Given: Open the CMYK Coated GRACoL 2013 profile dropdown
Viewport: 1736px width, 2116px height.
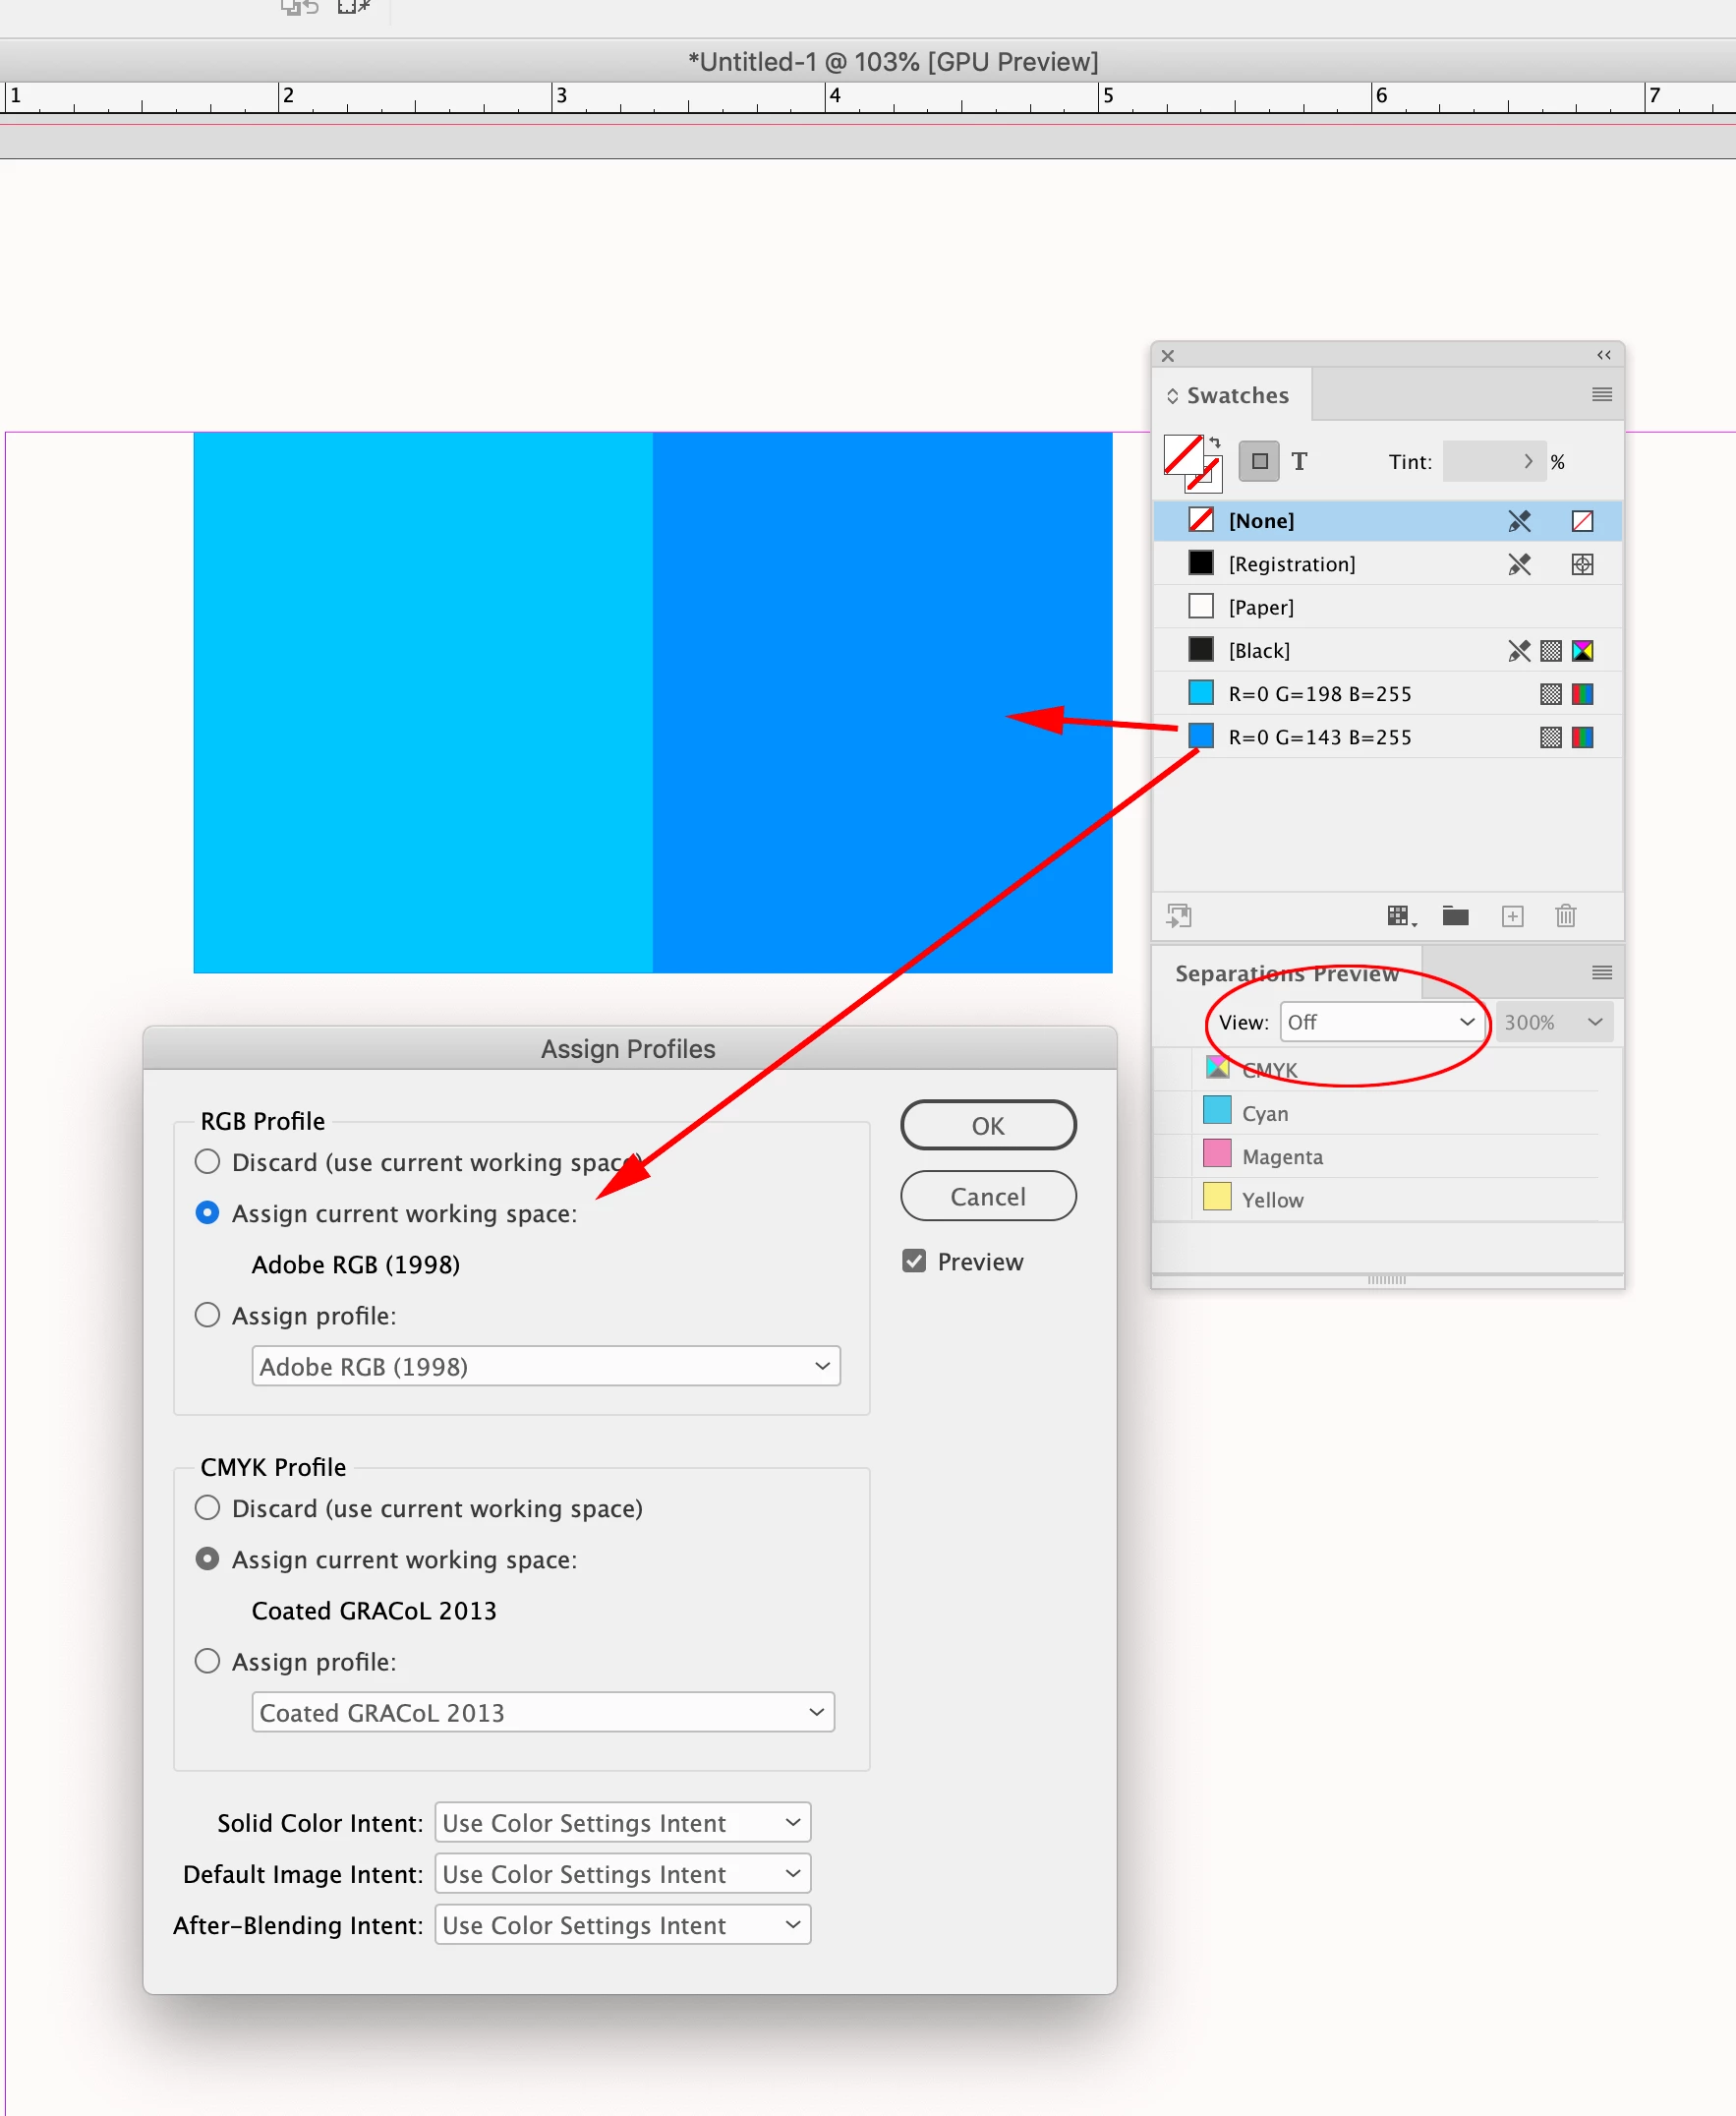Looking at the screenshot, I should 542,1712.
